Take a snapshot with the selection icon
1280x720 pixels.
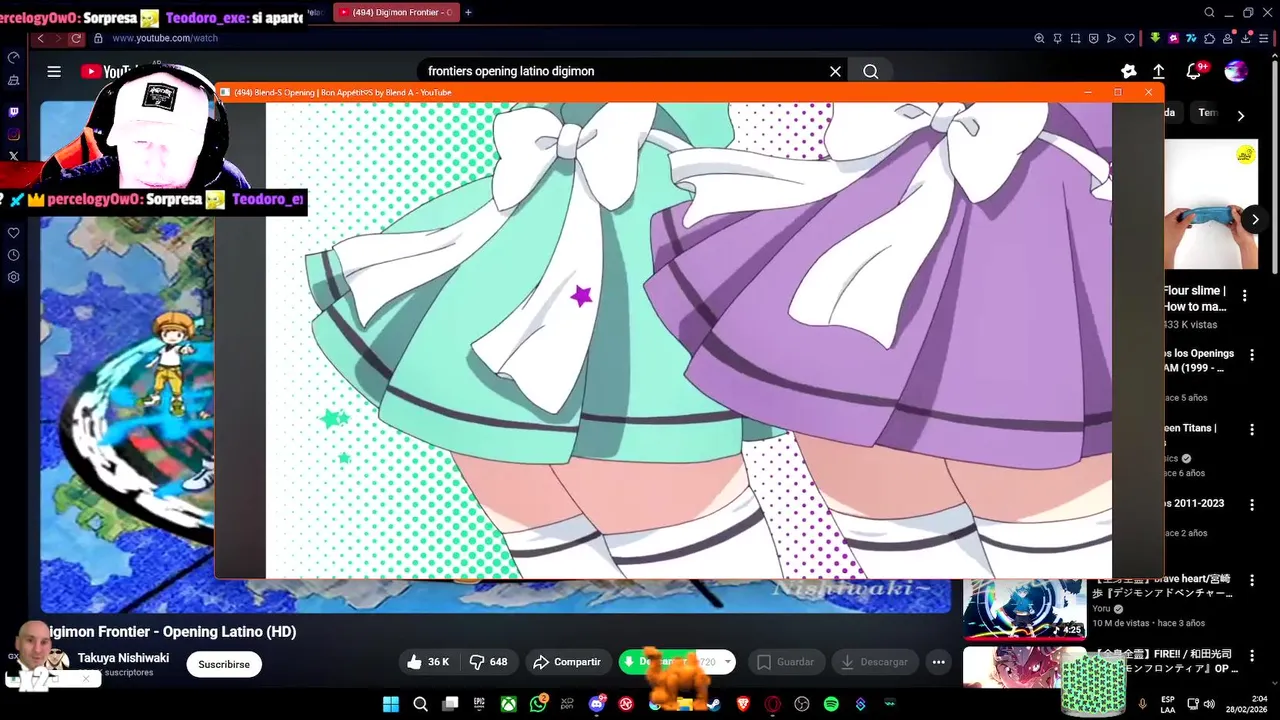pos(1075,38)
